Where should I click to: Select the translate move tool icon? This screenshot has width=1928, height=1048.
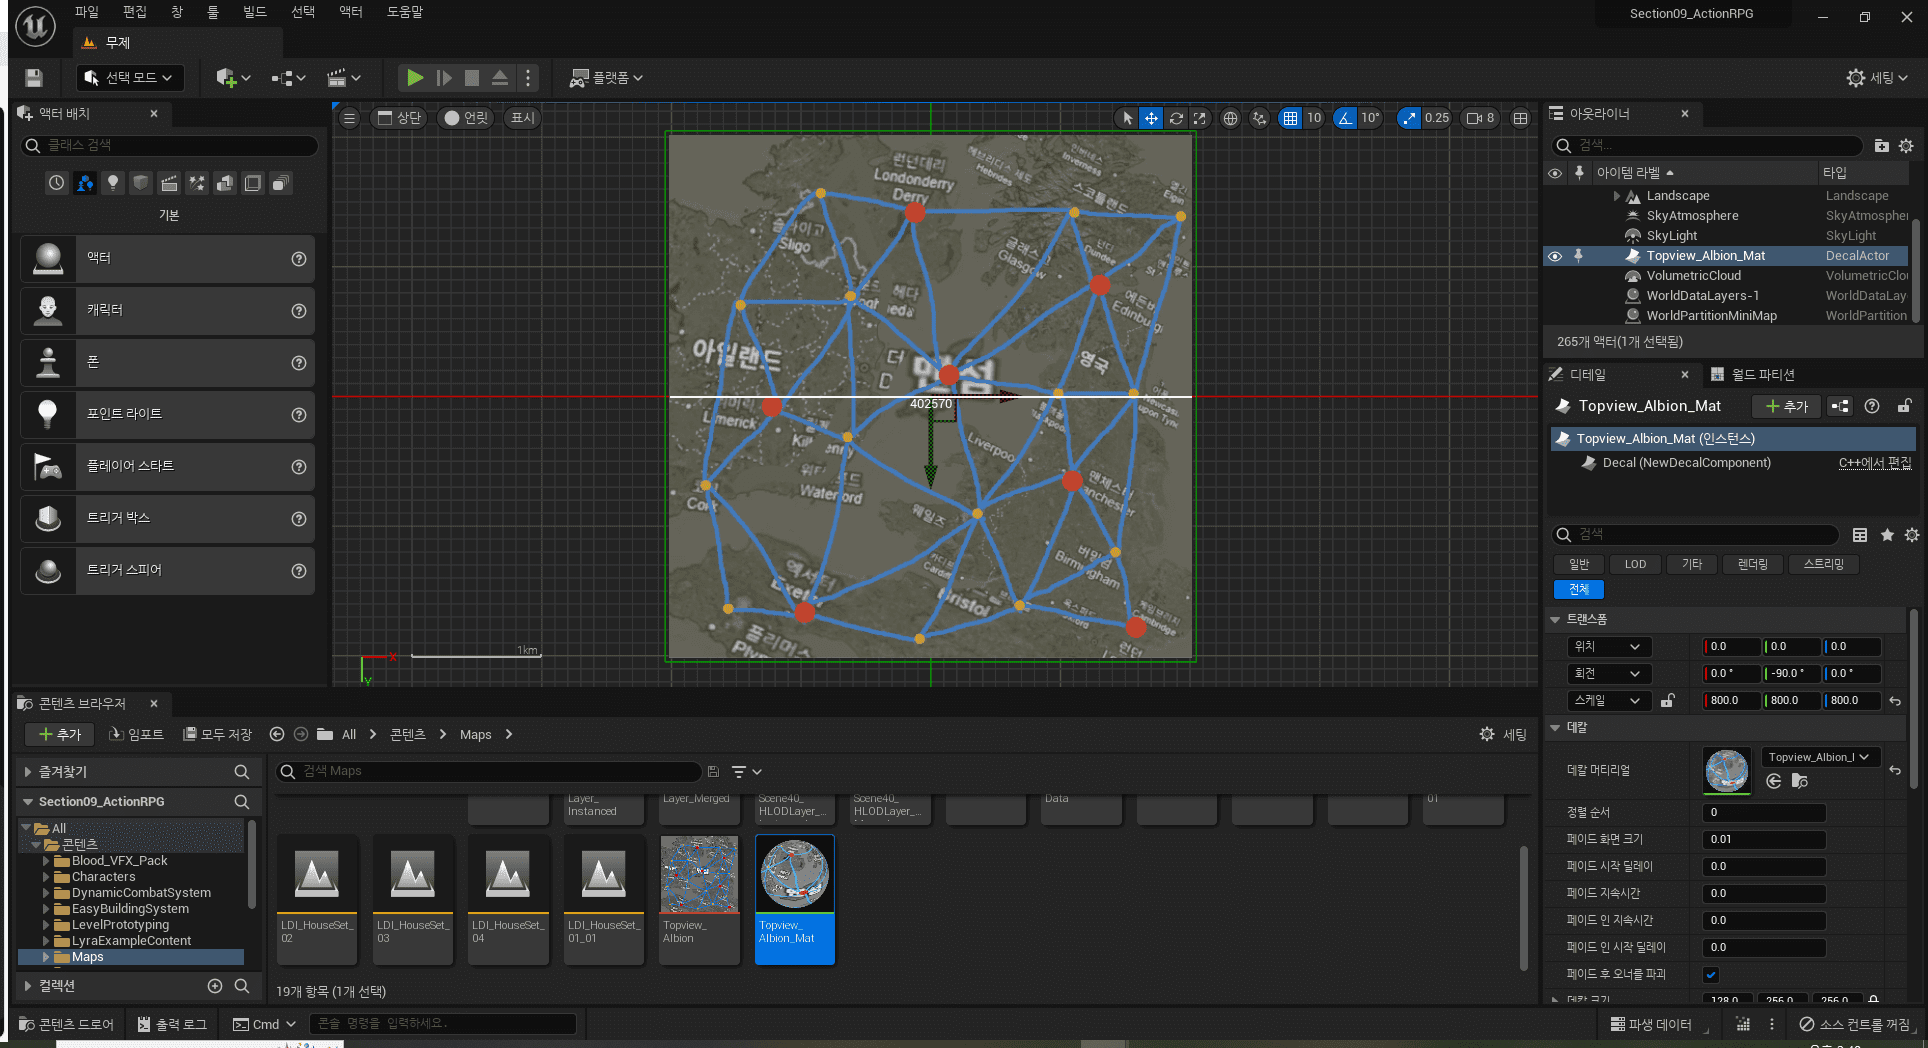click(x=1152, y=118)
